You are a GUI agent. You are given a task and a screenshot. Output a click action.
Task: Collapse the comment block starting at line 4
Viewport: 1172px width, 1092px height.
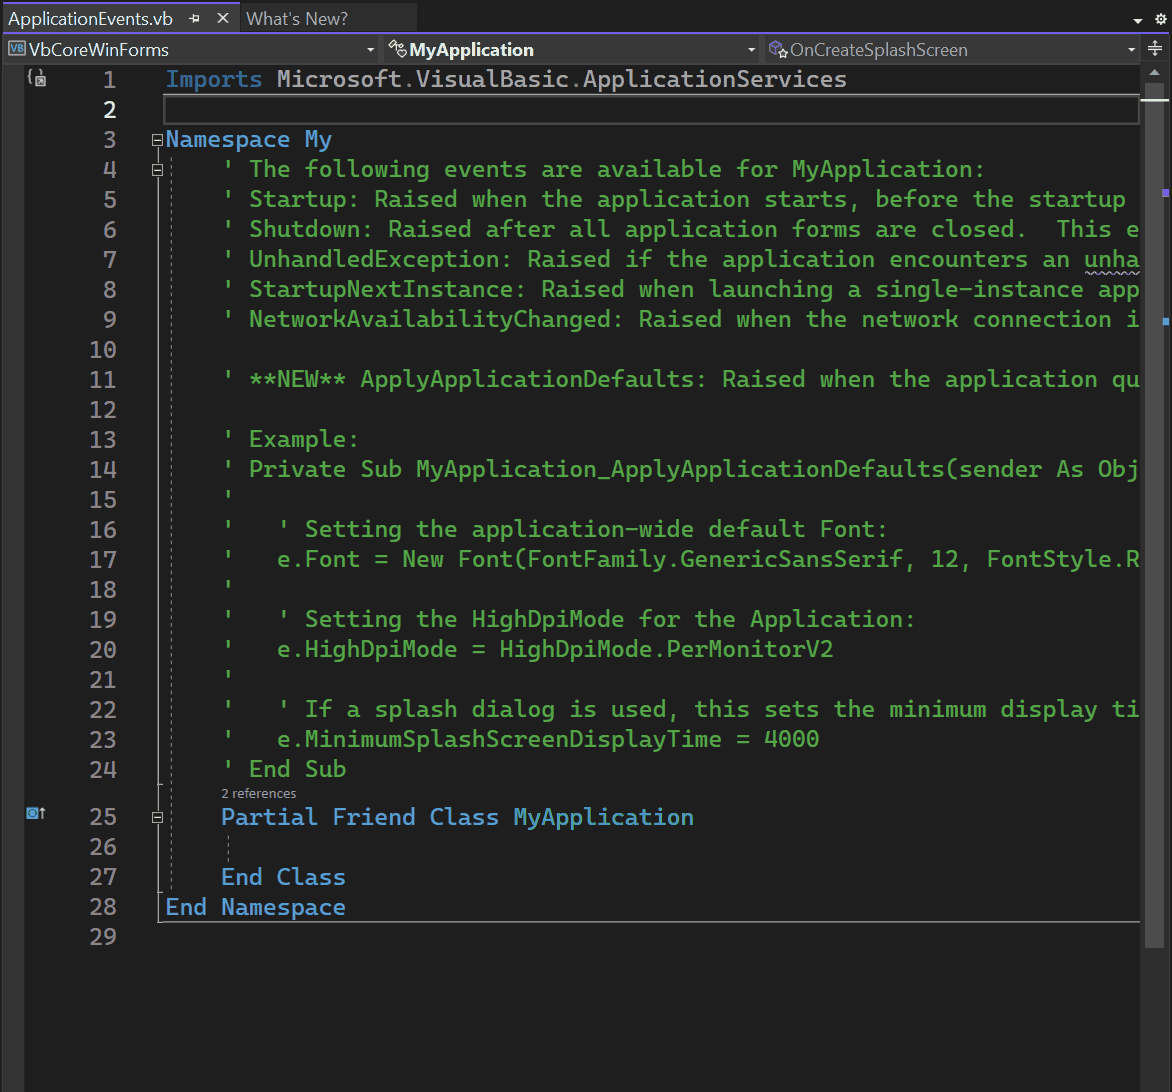click(157, 170)
